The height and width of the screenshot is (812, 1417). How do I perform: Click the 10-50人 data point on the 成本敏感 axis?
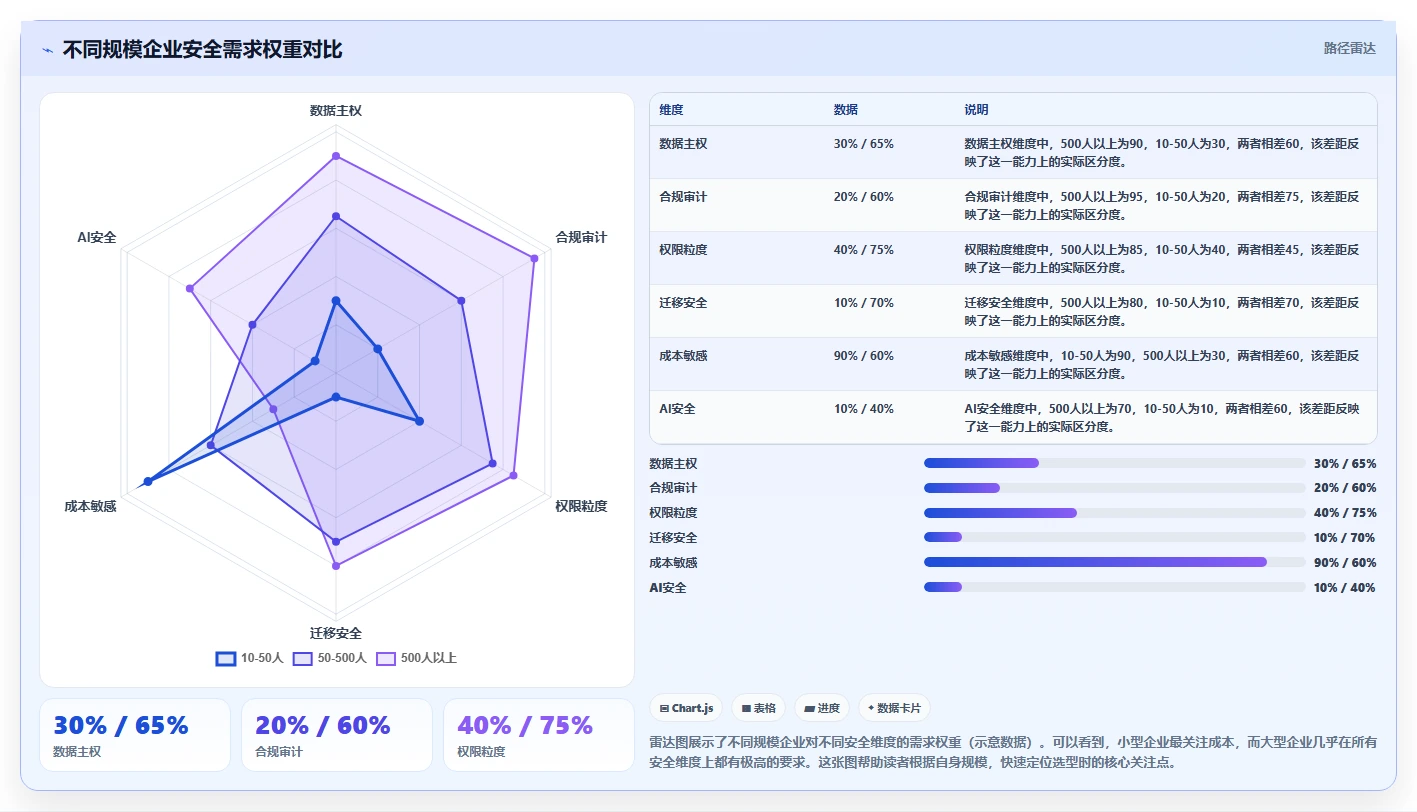[148, 482]
